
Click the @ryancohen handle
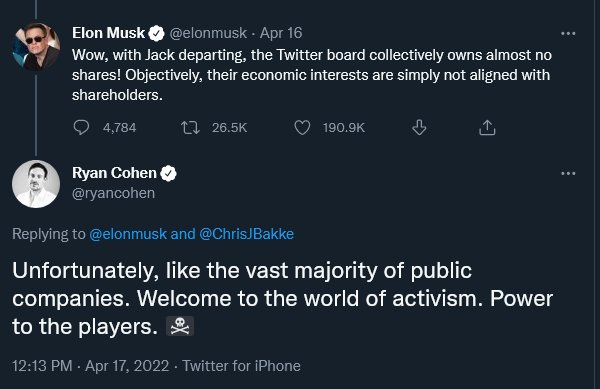coord(113,193)
